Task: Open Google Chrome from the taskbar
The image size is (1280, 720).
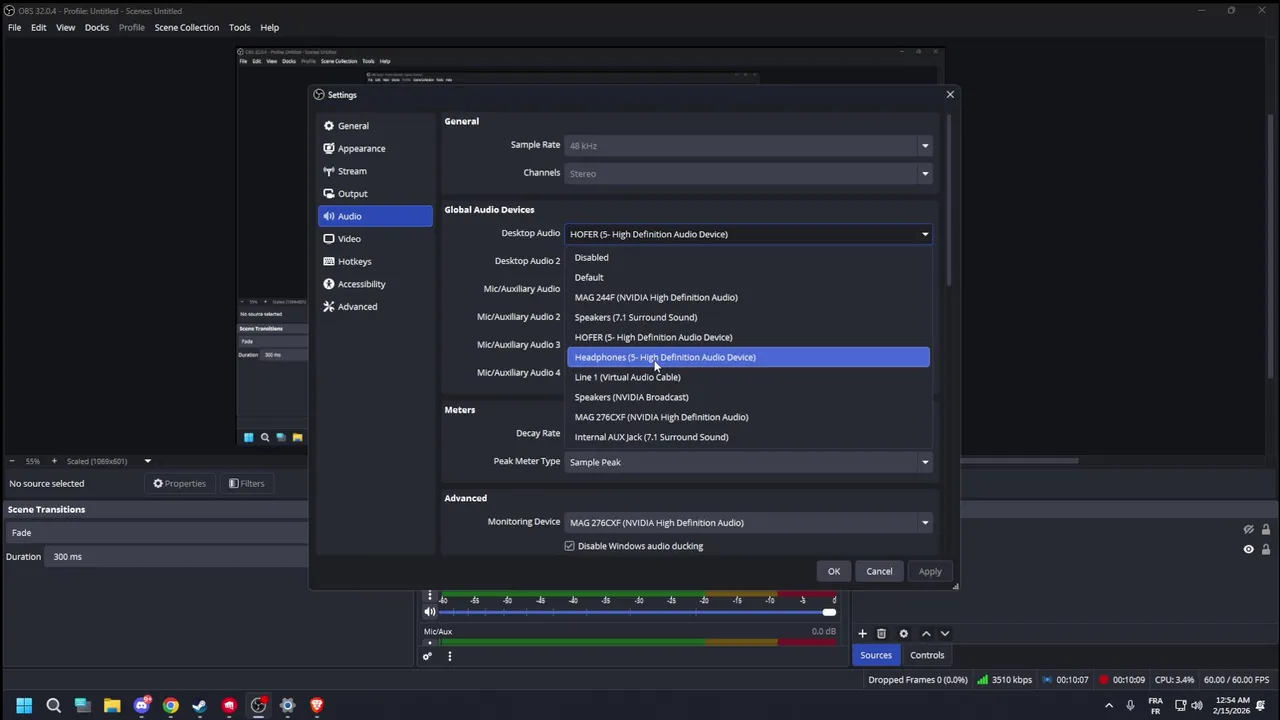Action: click(171, 705)
